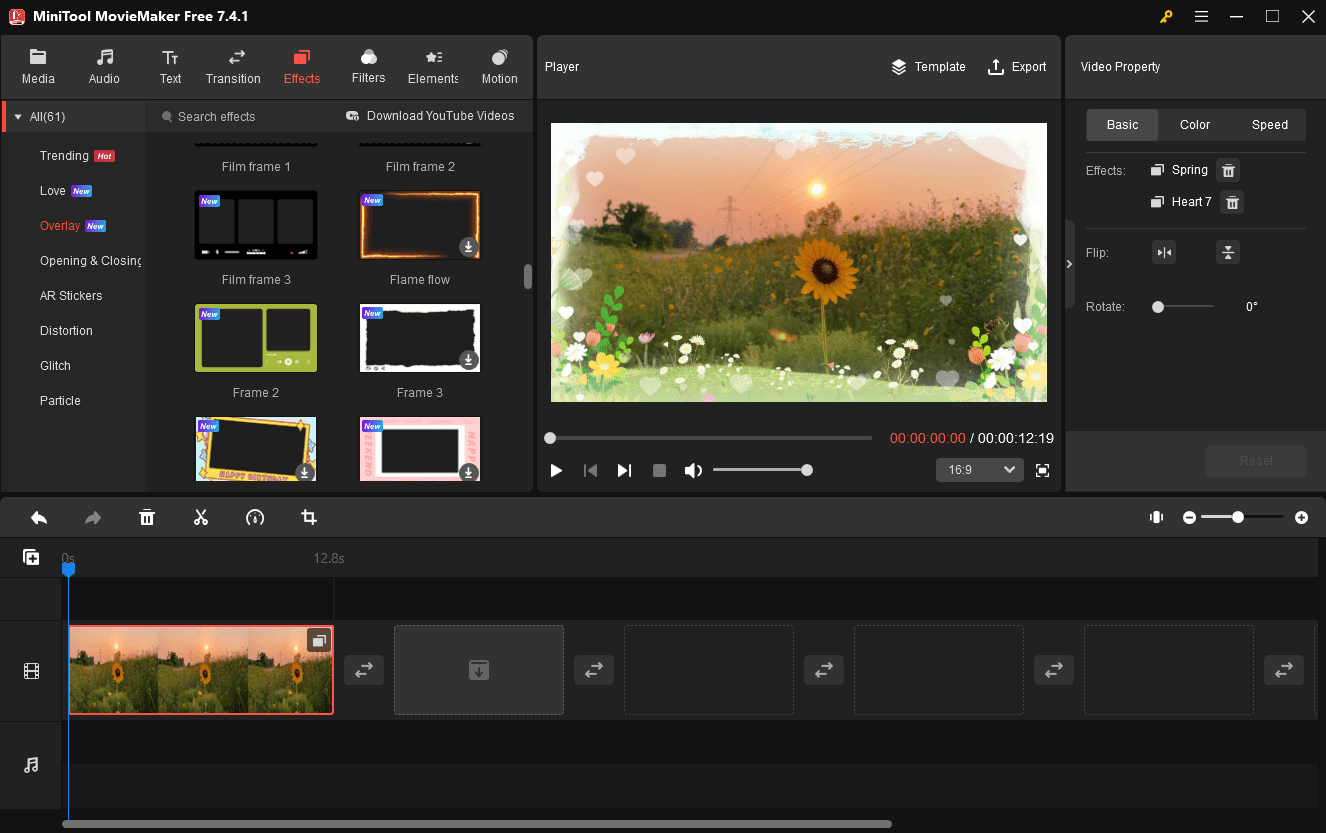Open the Text tab
Viewport: 1326px width, 833px height.
pos(171,67)
